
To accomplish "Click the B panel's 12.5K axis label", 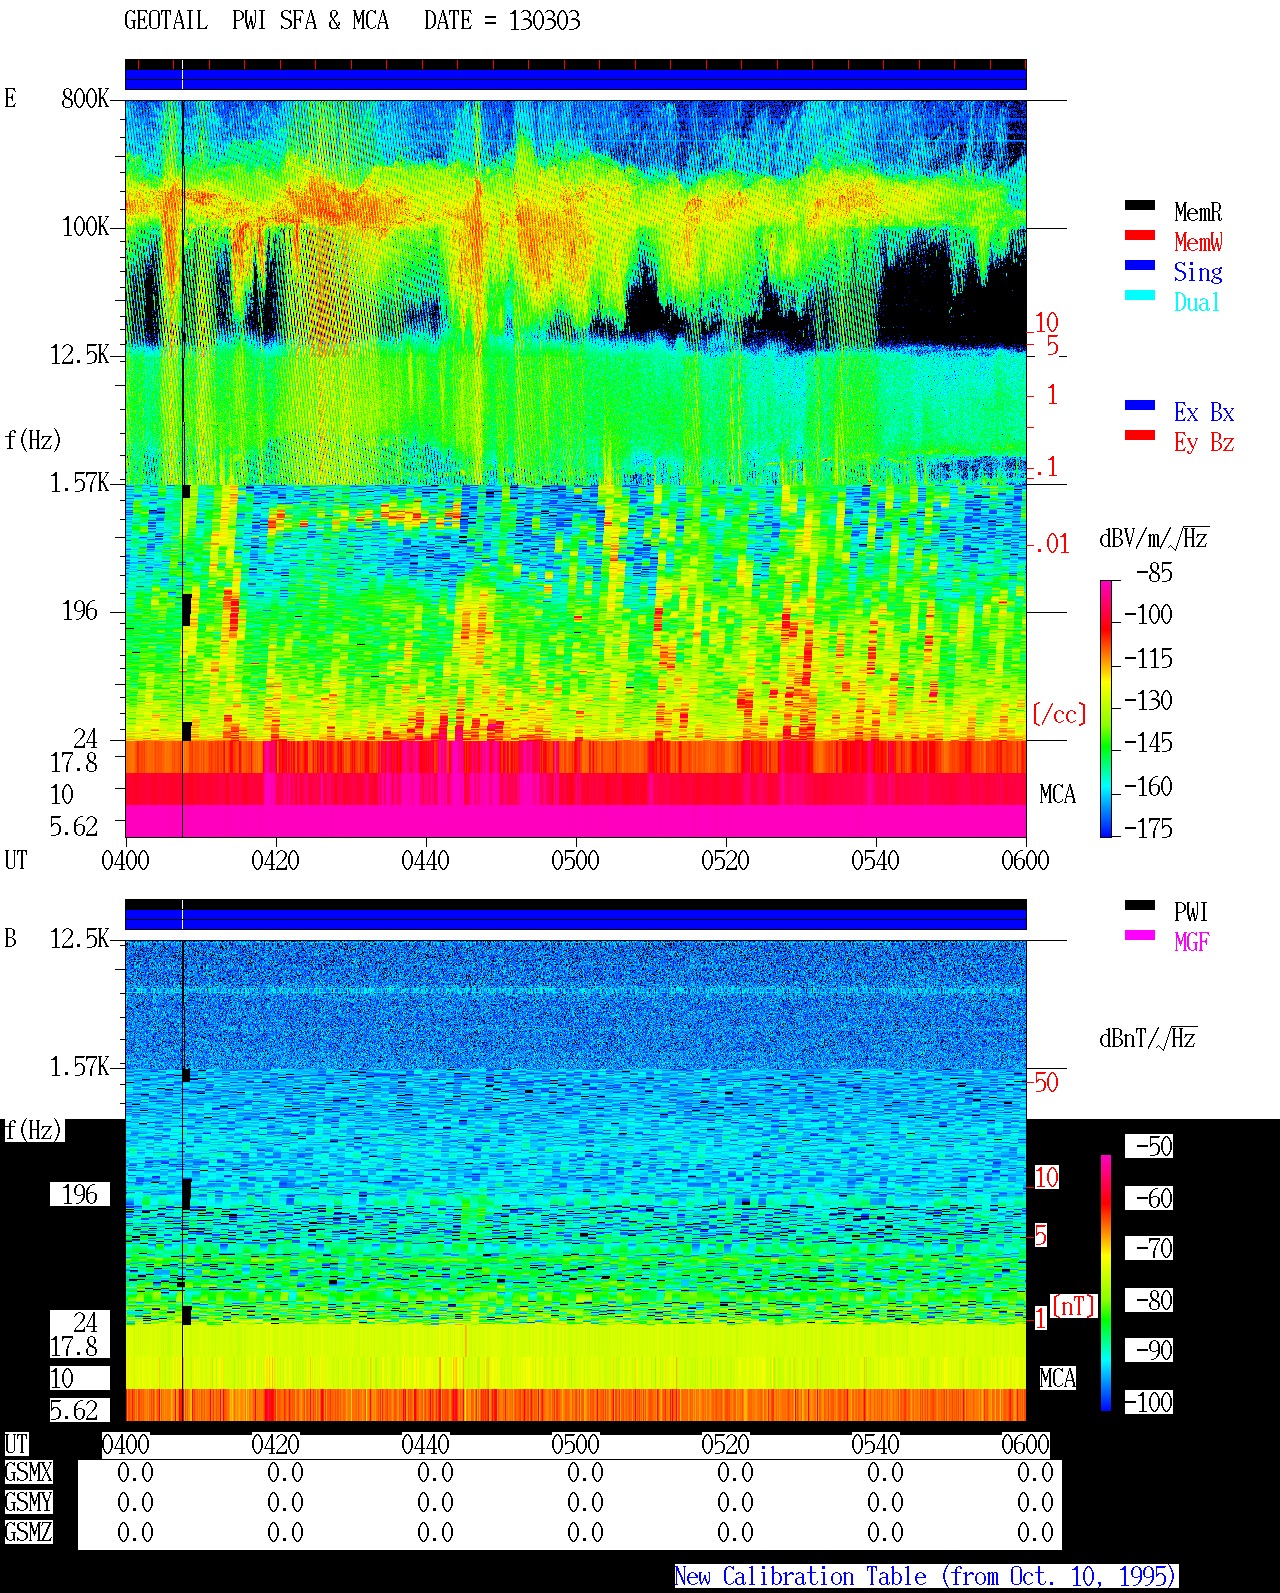I will [x=79, y=939].
